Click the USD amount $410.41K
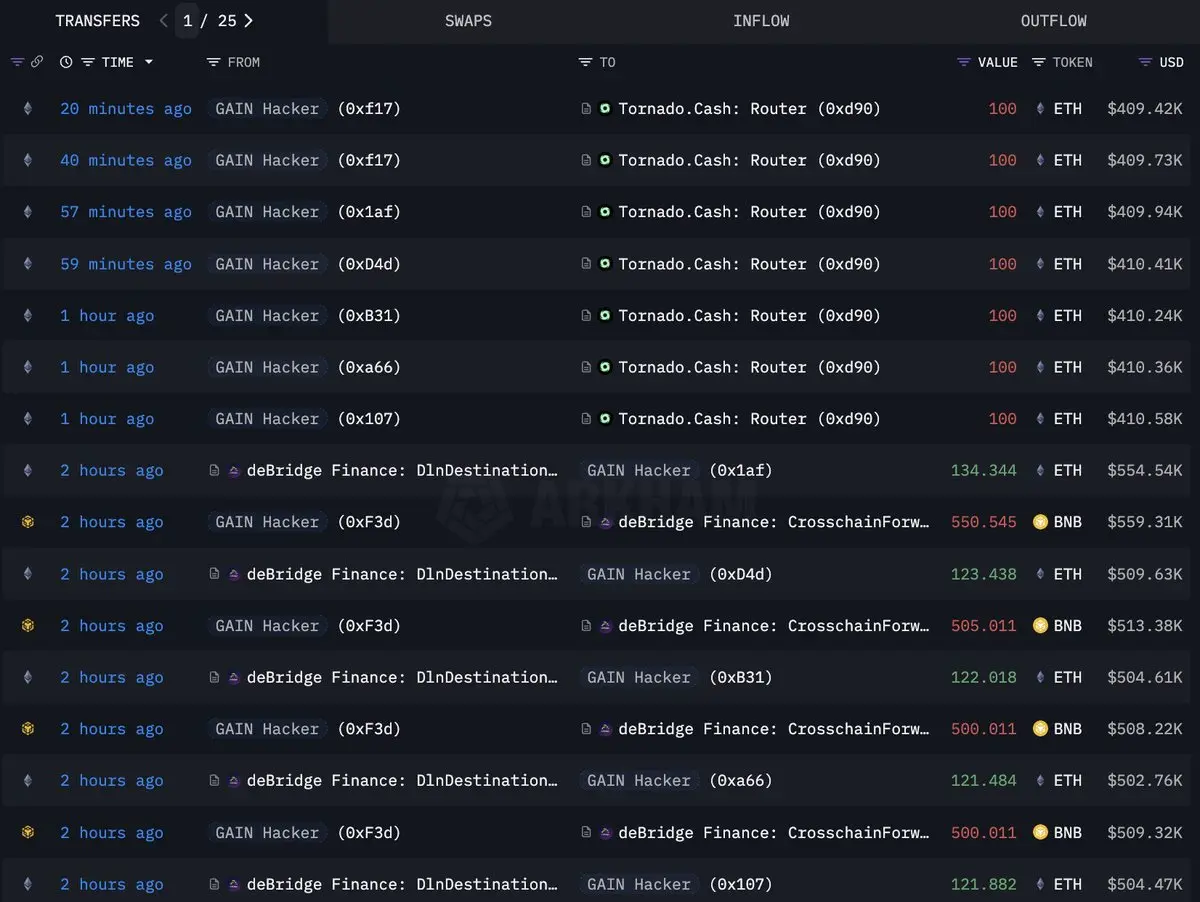 [x=1145, y=264]
